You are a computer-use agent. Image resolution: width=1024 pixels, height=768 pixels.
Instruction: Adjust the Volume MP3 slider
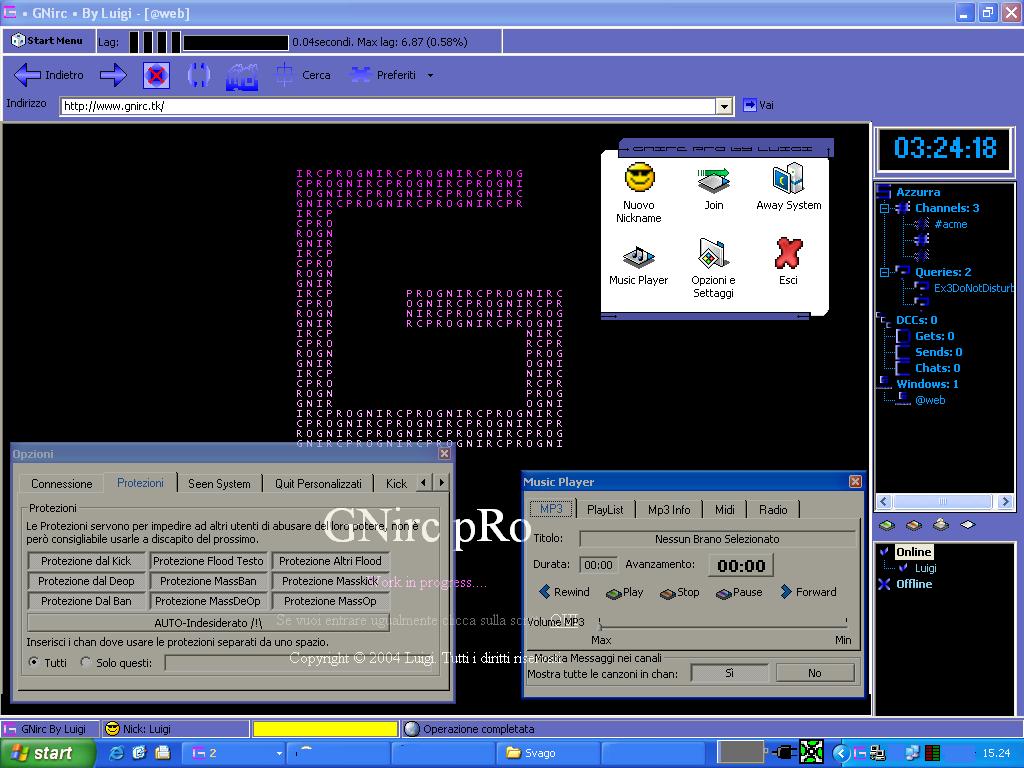(x=722, y=623)
